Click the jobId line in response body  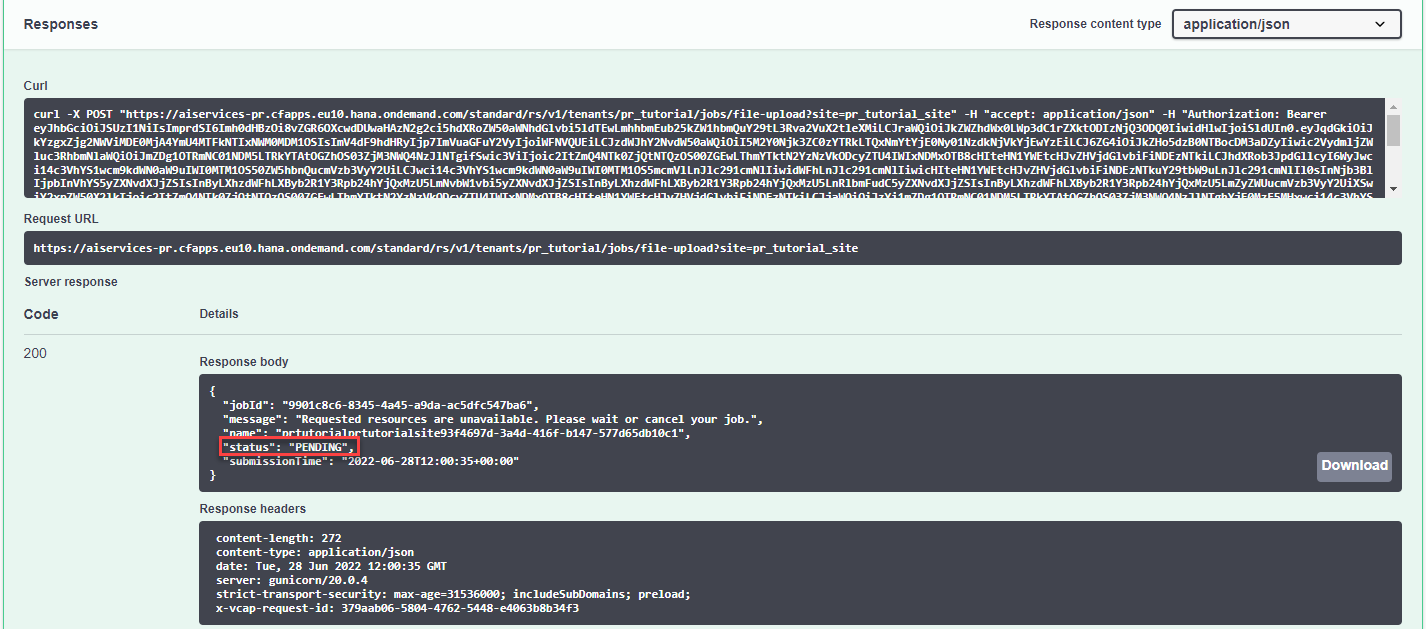tap(381, 405)
